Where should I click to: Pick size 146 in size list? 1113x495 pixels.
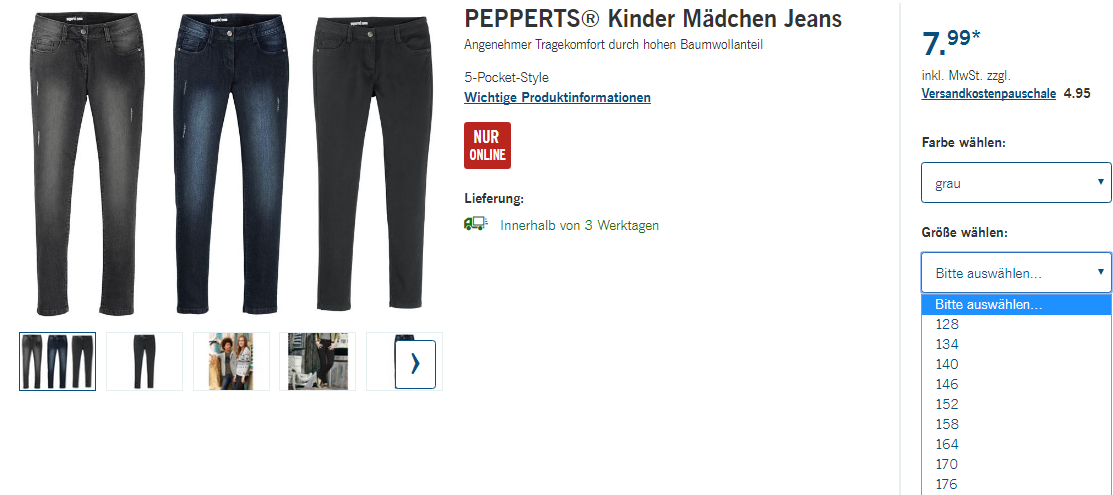(x=1016, y=384)
